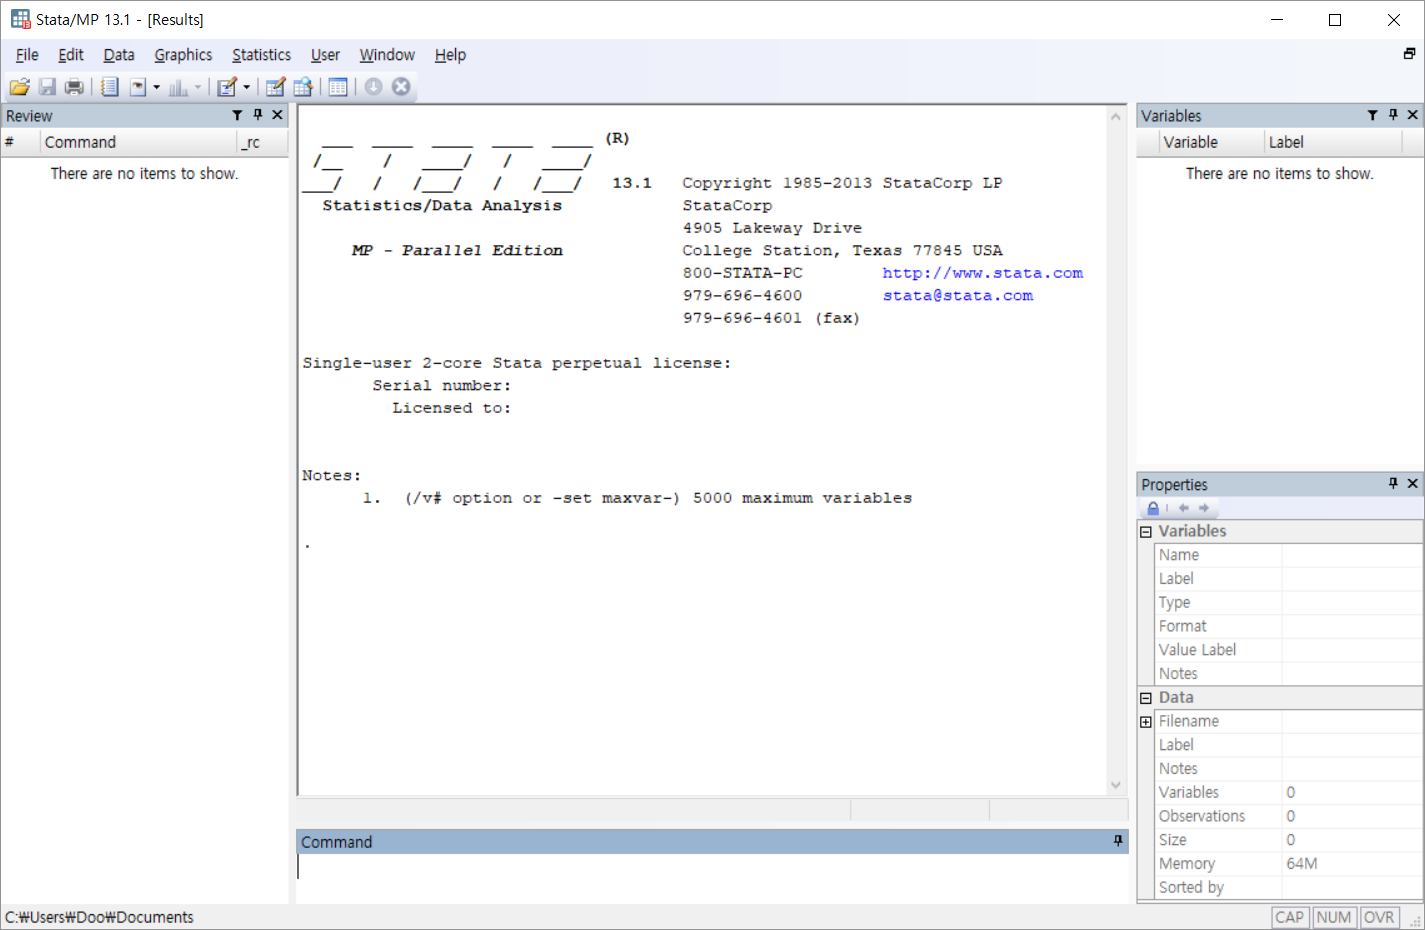Click the Results scrollbar up arrow
The image size is (1425, 930).
tap(1116, 117)
